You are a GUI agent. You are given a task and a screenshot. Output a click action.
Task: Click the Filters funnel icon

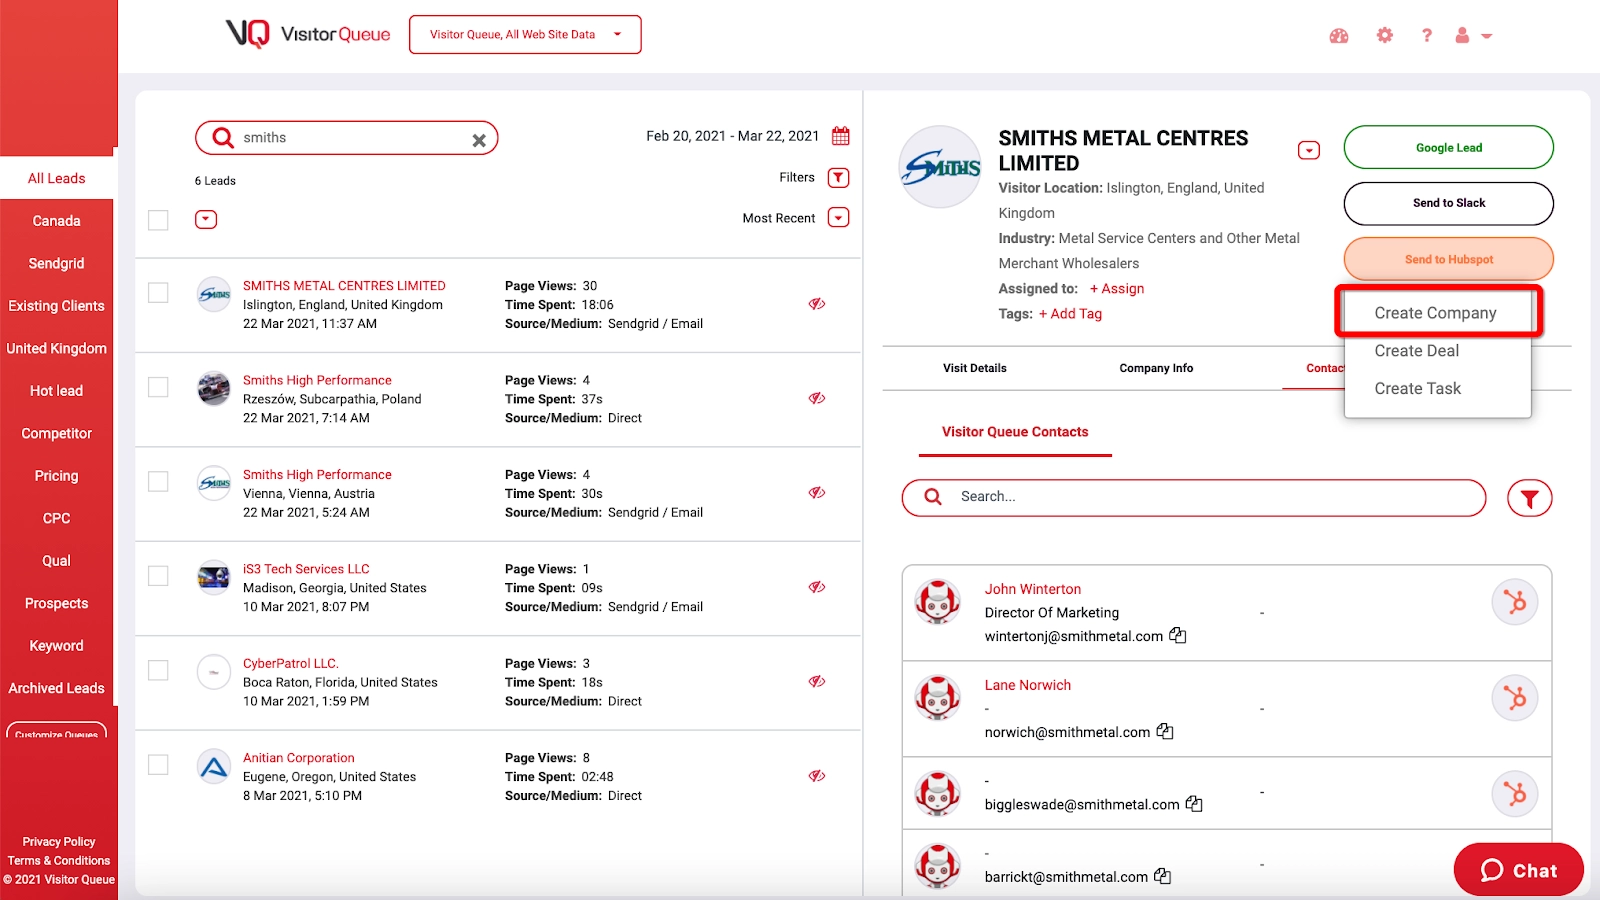[839, 178]
